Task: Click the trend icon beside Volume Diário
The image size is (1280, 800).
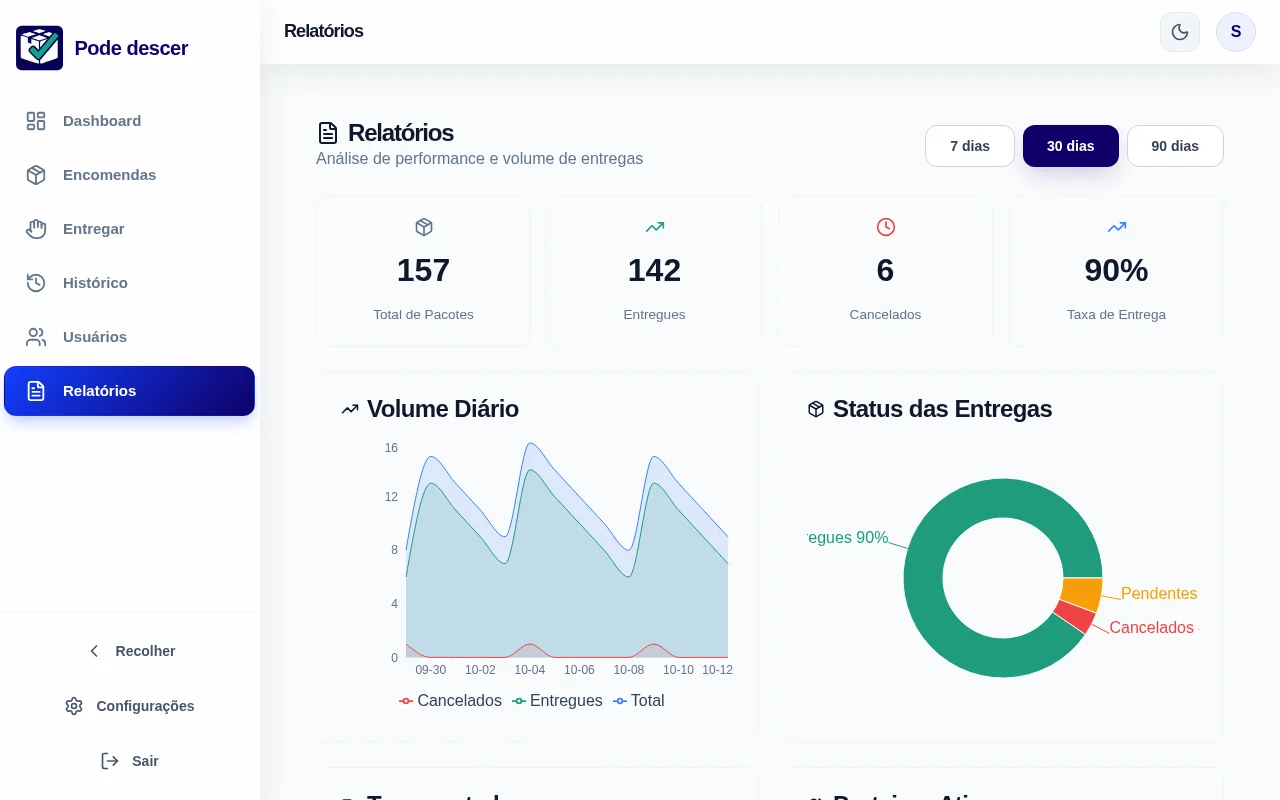Action: [350, 409]
